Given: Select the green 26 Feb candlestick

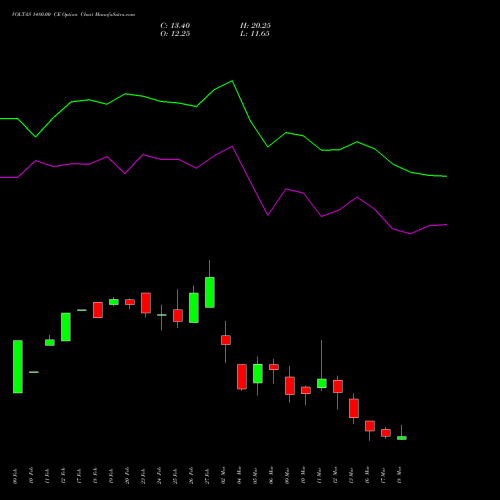Looking at the screenshot, I should (x=194, y=308).
